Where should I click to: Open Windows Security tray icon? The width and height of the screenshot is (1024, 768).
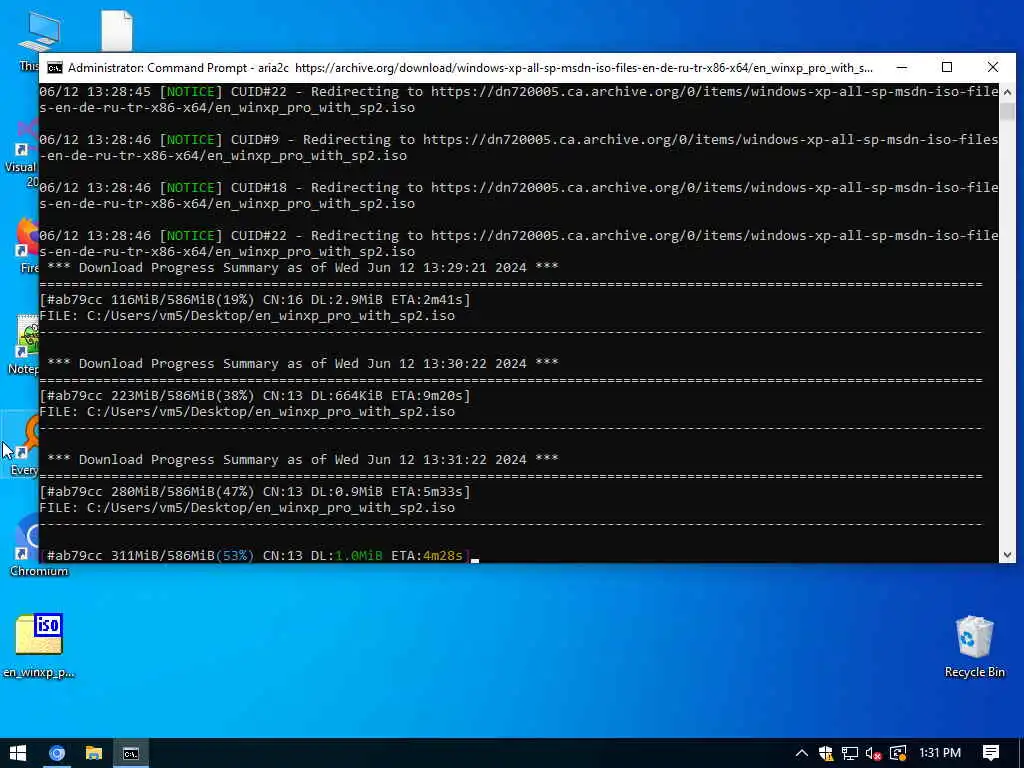(x=826, y=753)
